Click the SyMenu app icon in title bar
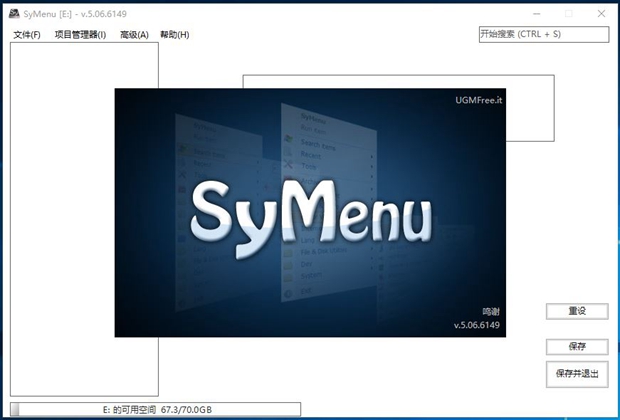This screenshot has height=420, width=620. [14, 13]
